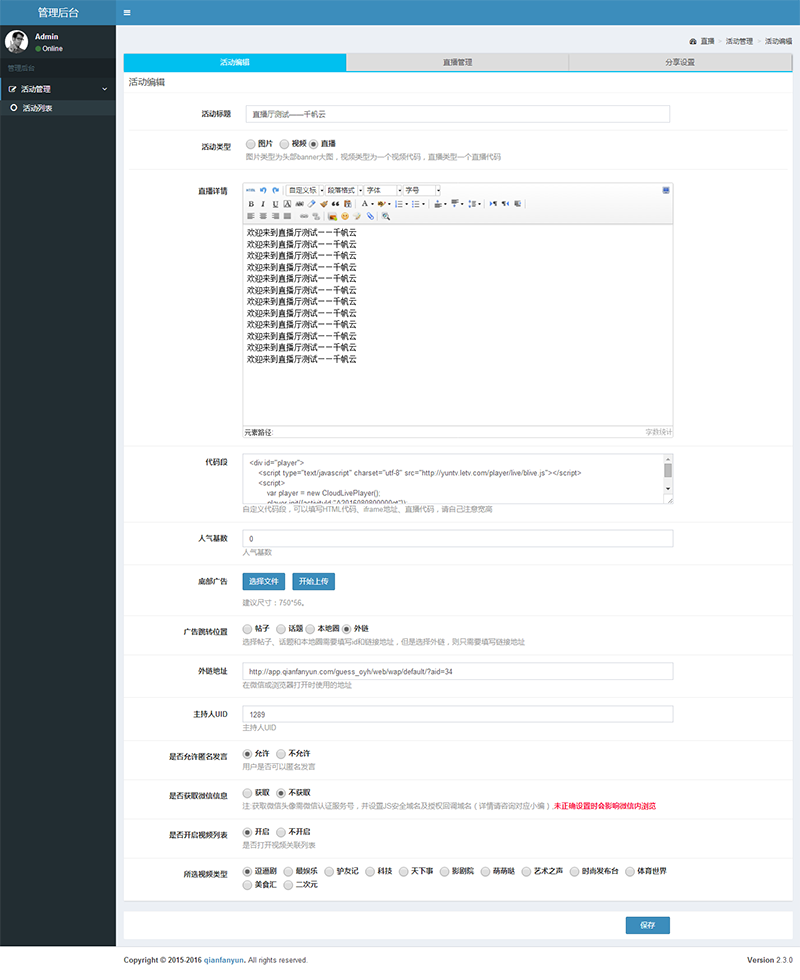800x980 pixels.
Task: Align editor text left
Action: coord(251,216)
